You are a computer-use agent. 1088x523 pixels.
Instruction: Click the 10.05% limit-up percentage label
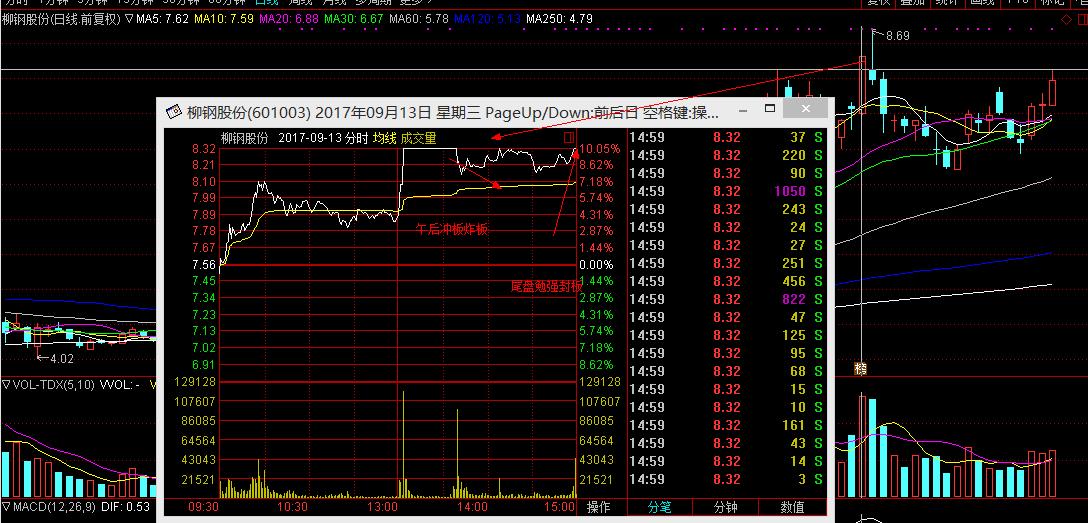600,148
